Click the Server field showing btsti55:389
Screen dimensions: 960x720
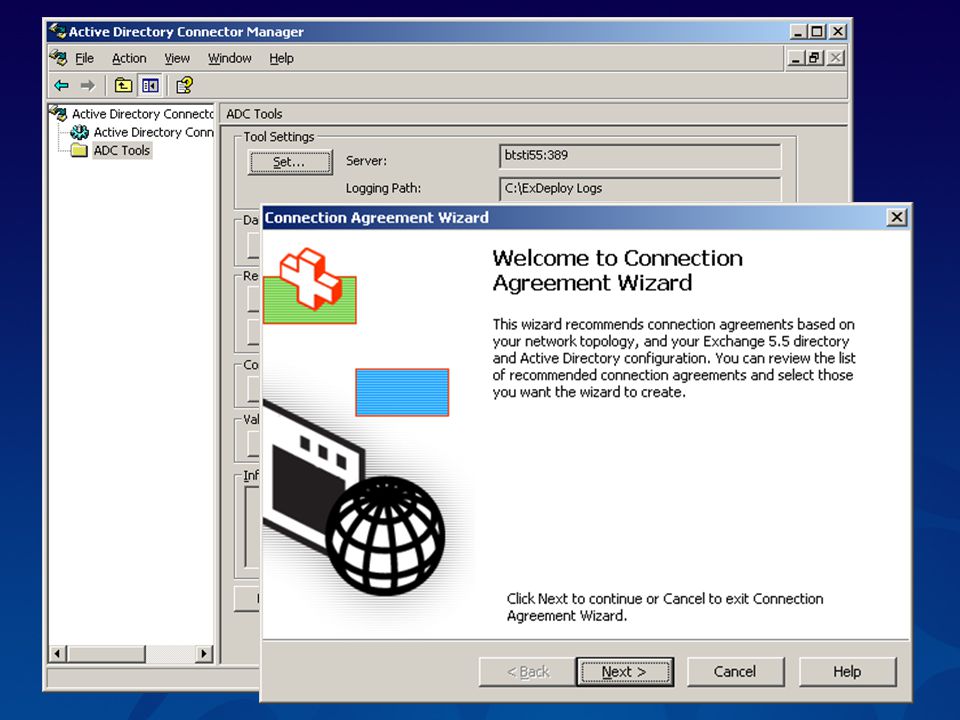coord(640,156)
